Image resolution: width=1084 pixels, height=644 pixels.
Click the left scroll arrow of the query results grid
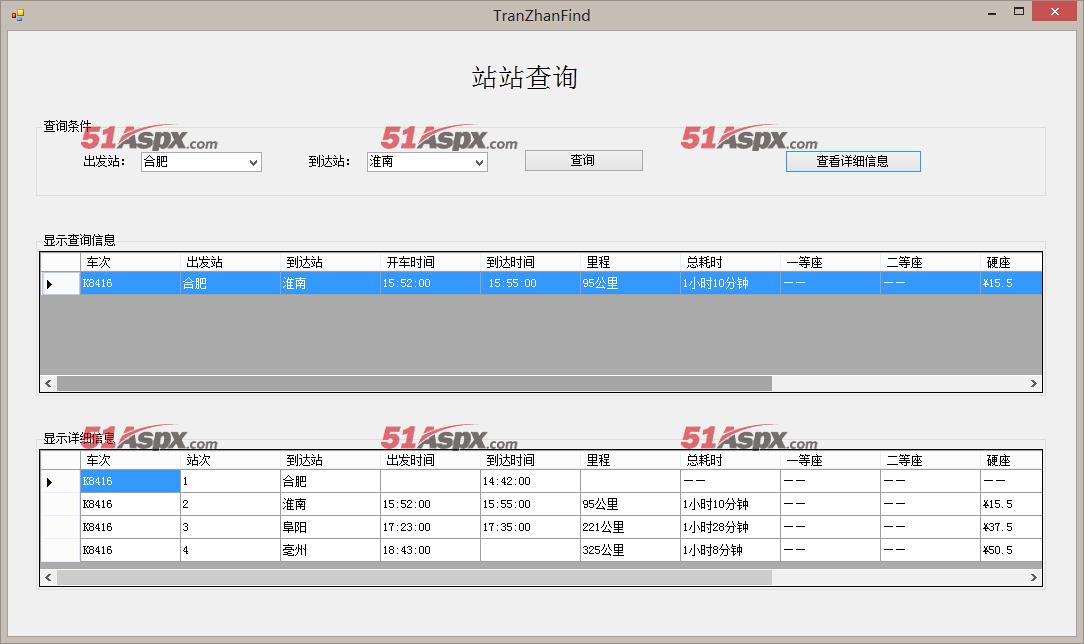coord(48,383)
